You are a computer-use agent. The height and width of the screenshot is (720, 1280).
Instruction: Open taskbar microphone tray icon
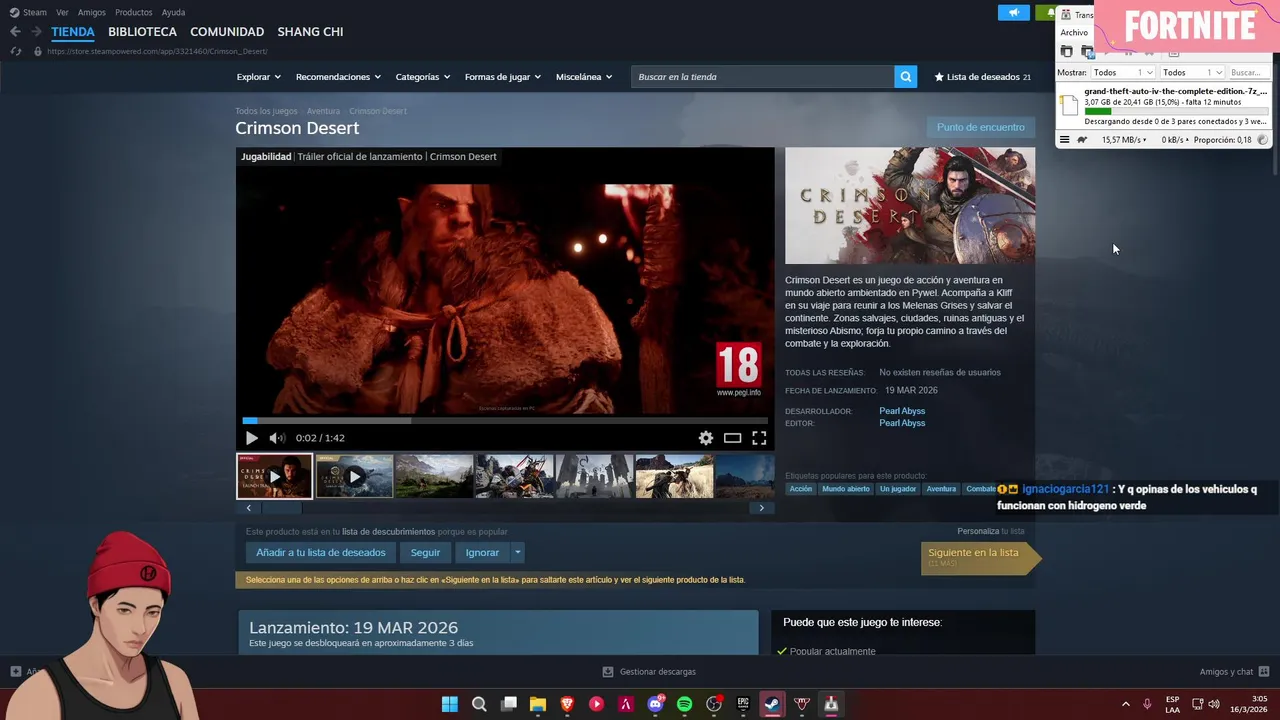(x=1147, y=704)
